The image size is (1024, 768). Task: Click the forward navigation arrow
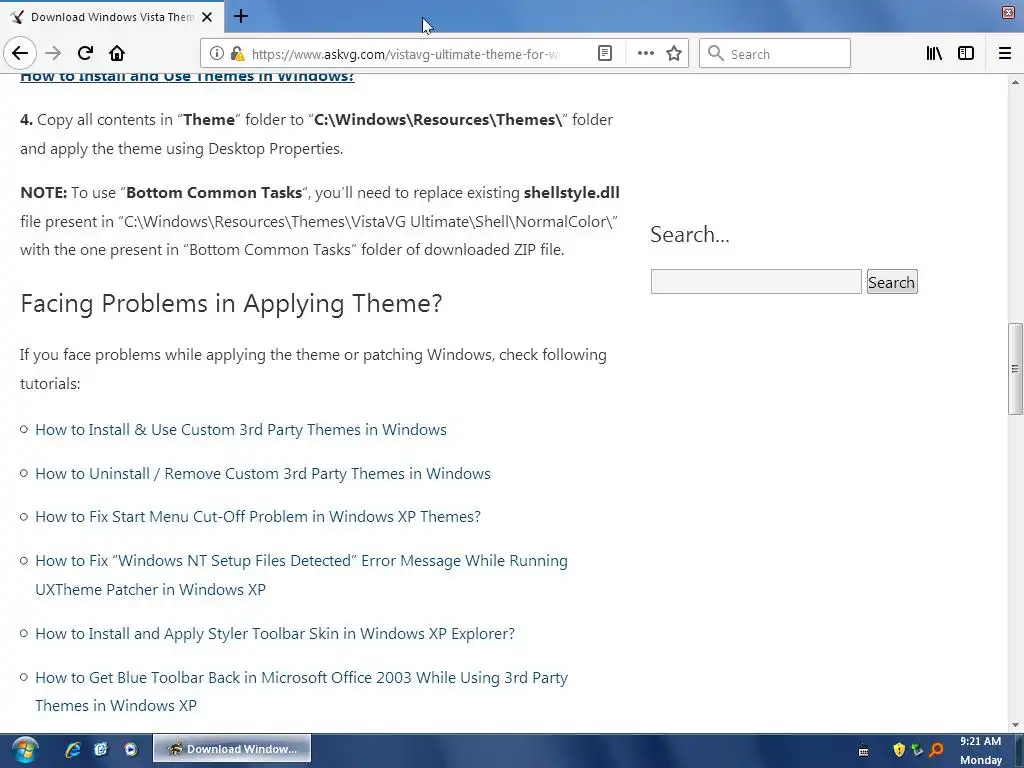click(x=53, y=54)
